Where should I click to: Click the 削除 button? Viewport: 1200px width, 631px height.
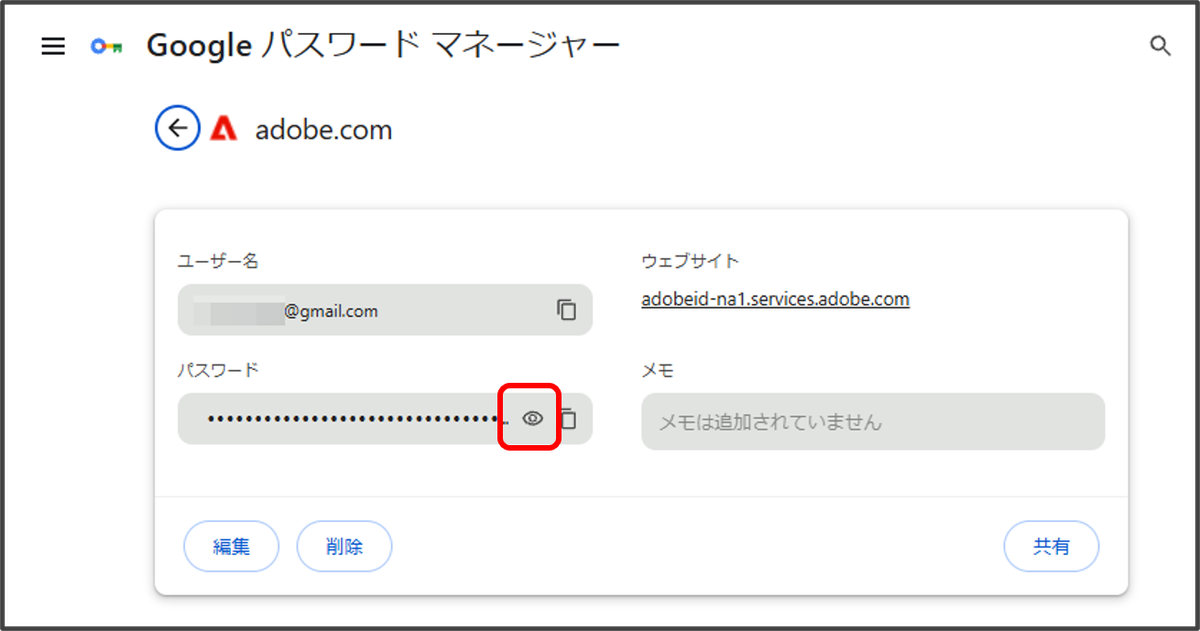click(x=344, y=547)
